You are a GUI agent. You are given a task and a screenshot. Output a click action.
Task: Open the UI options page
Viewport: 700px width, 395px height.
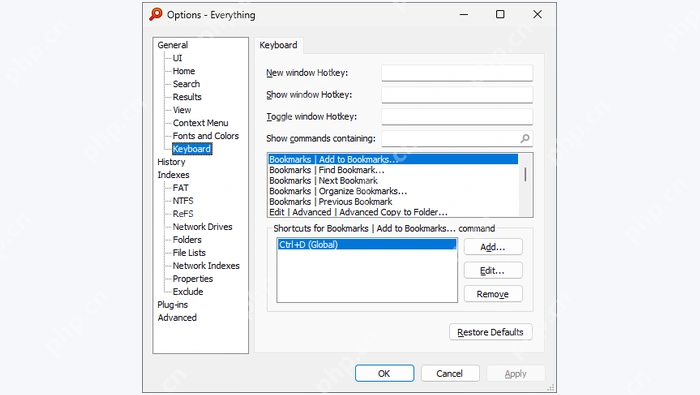tap(177, 58)
